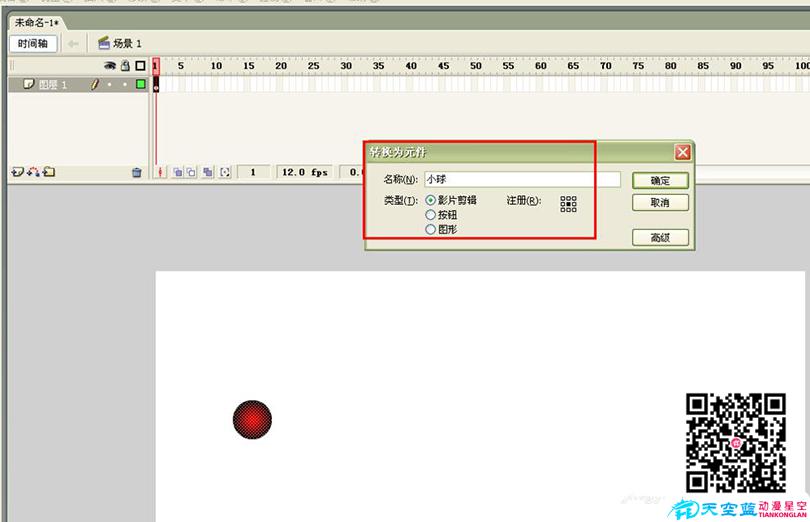Select 影片剪辑 radio option
The image size is (810, 522).
point(430,200)
